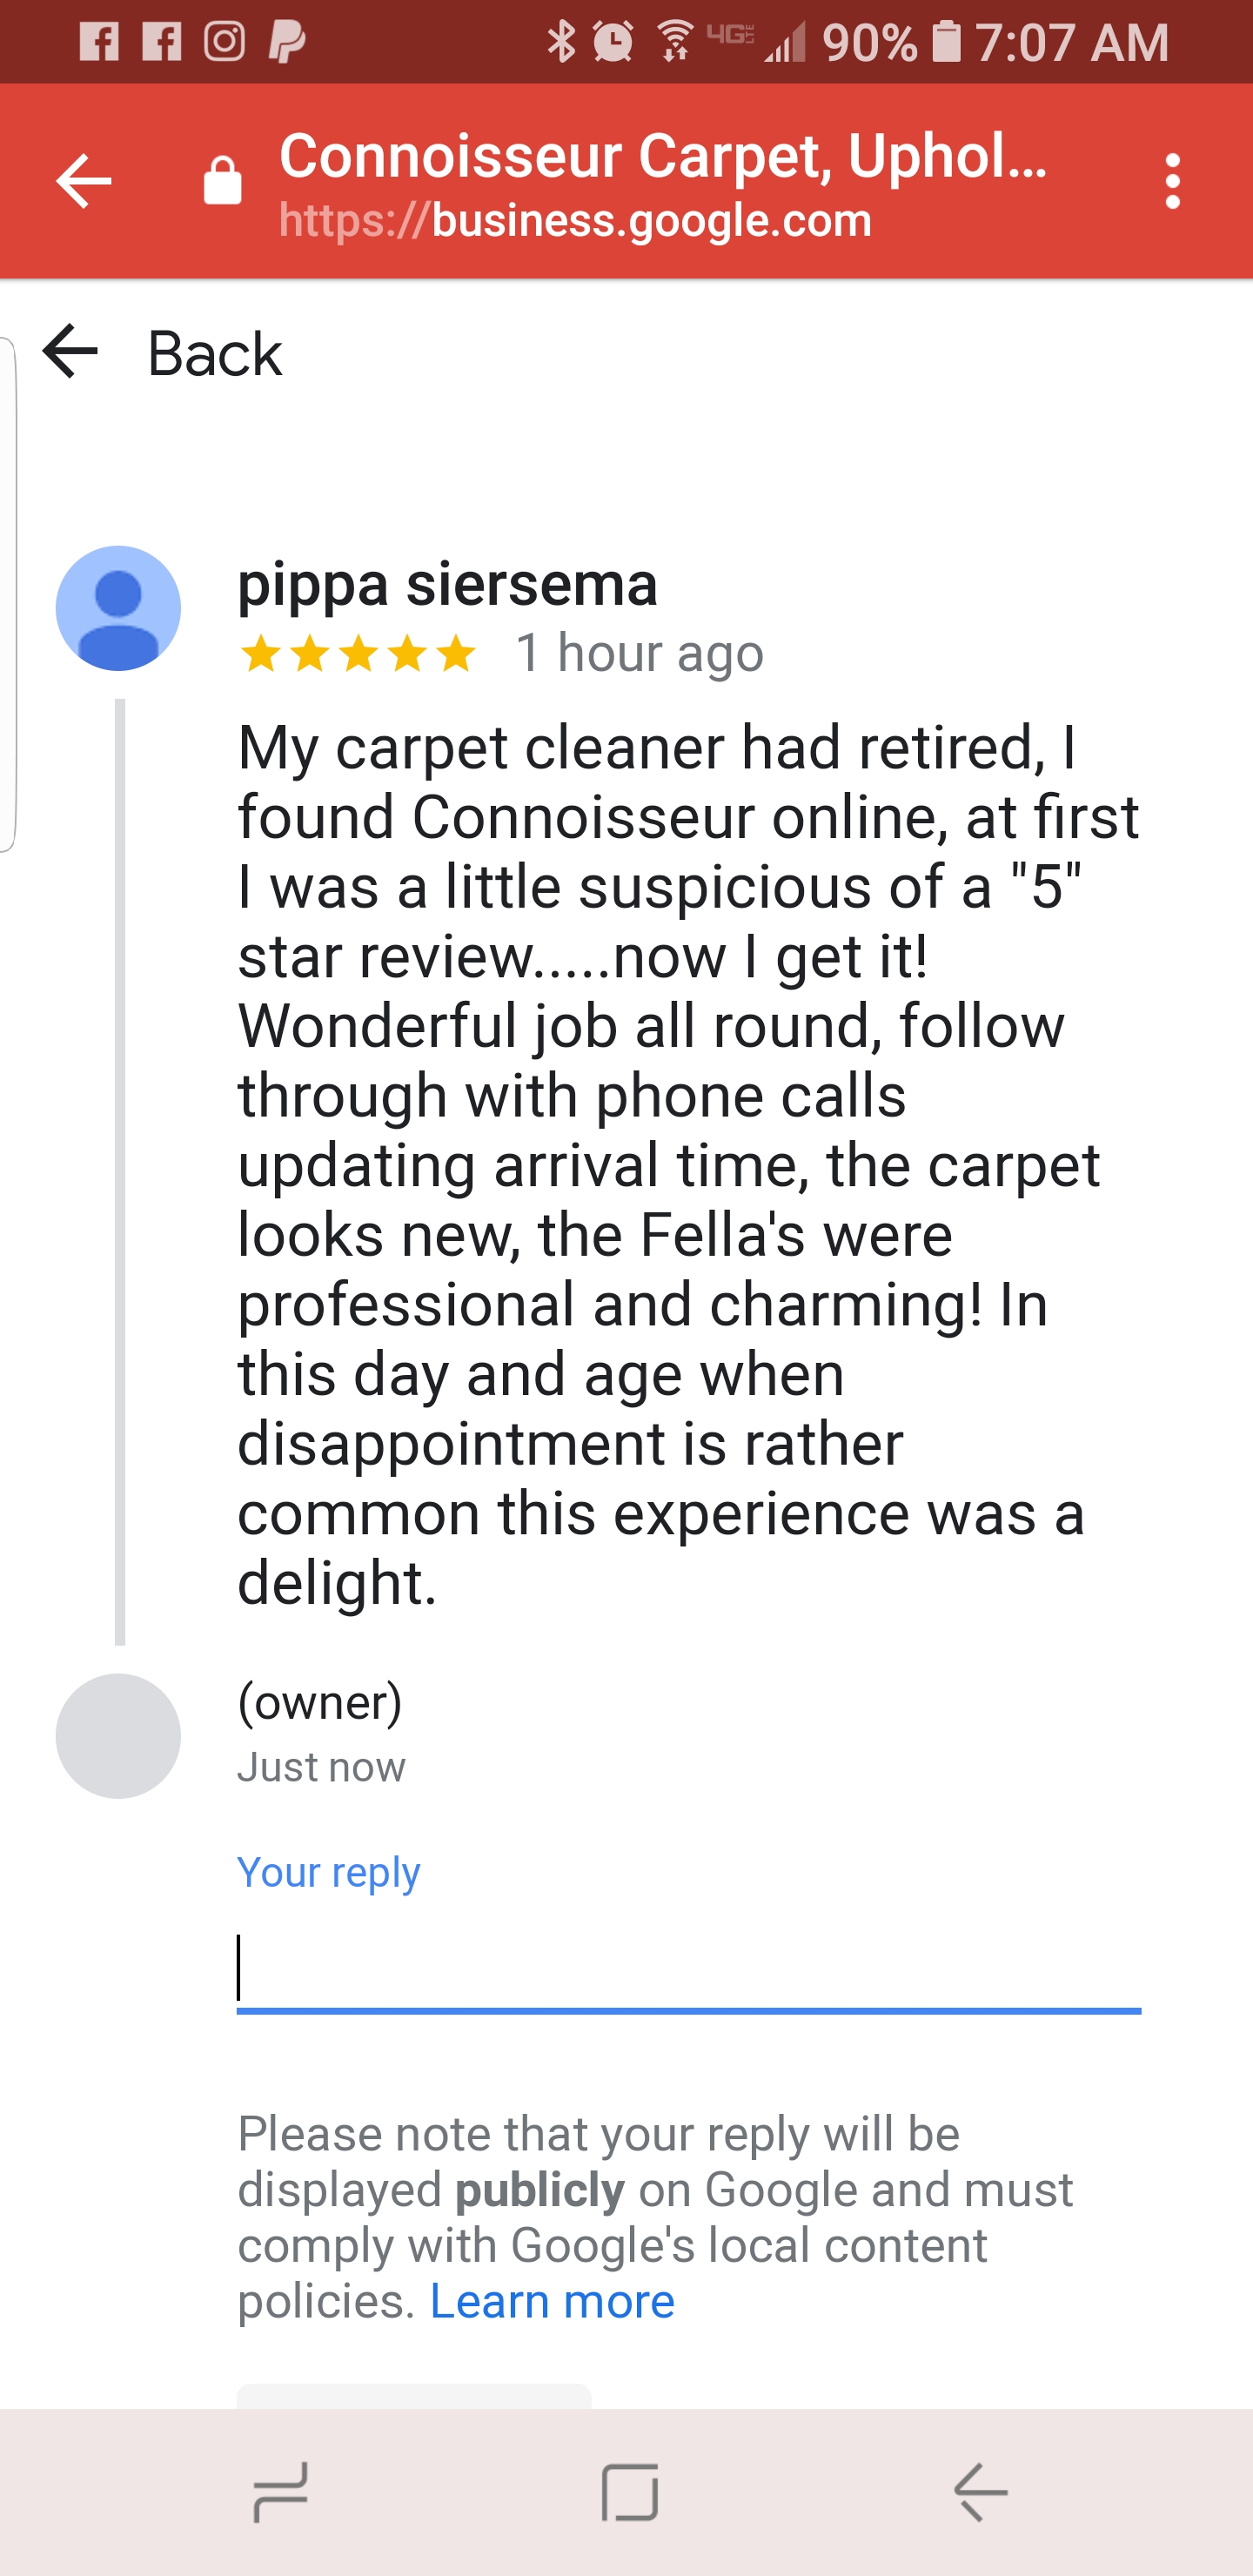Tap the battery indicator in status bar
1253x2576 pixels.
tap(945, 41)
